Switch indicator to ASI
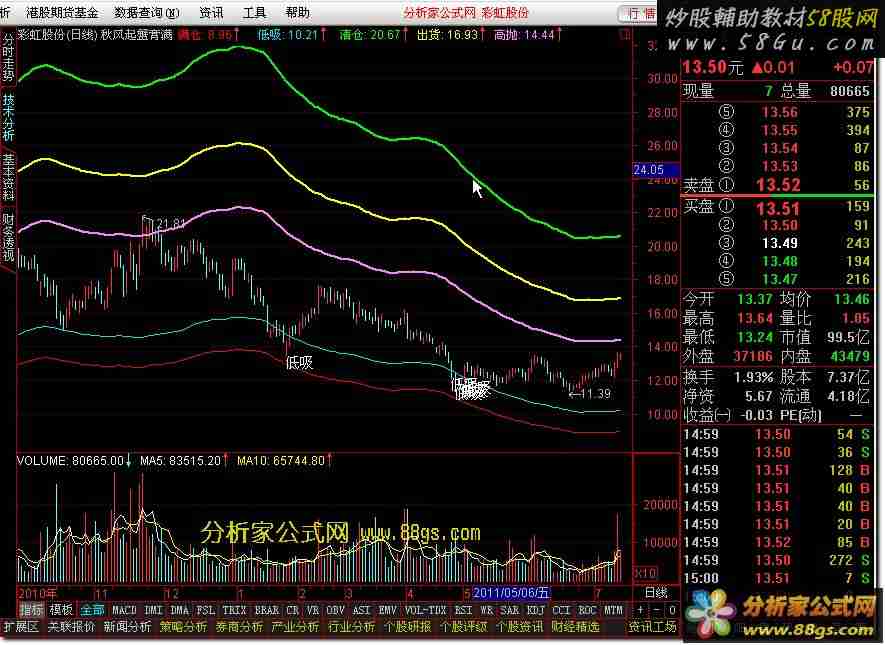 pos(361,610)
